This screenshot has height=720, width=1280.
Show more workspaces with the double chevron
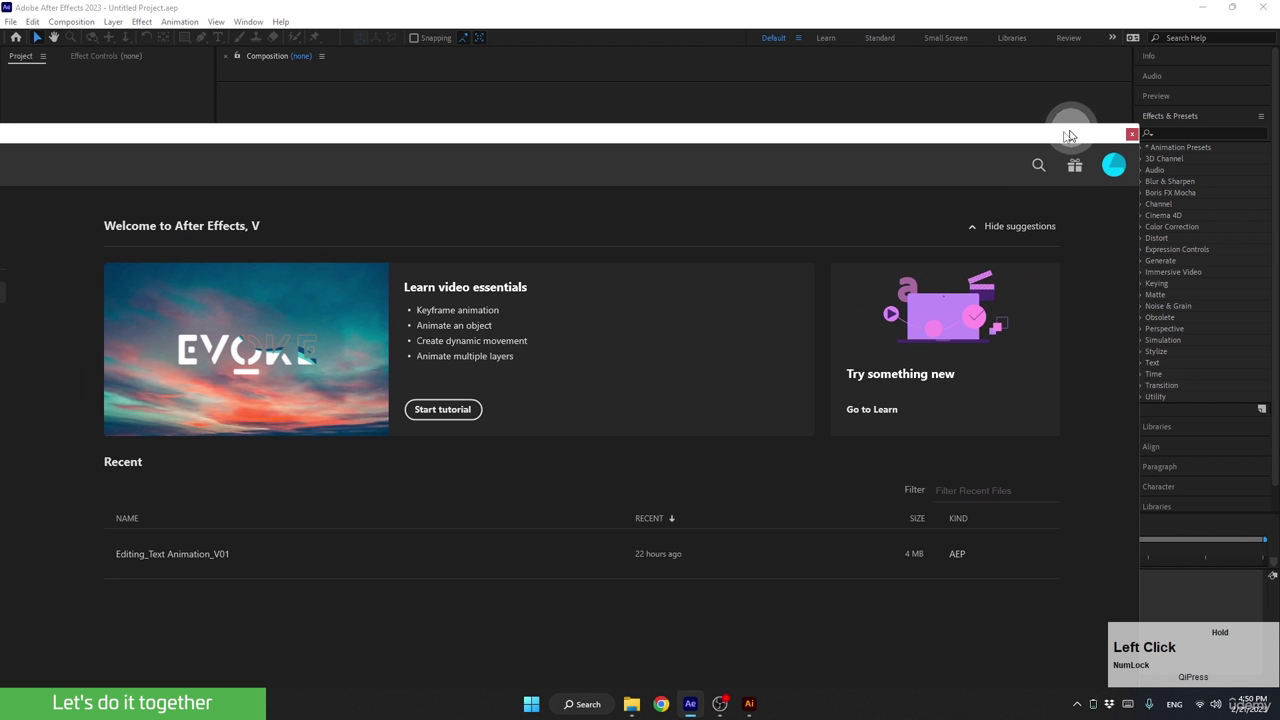point(1112,38)
